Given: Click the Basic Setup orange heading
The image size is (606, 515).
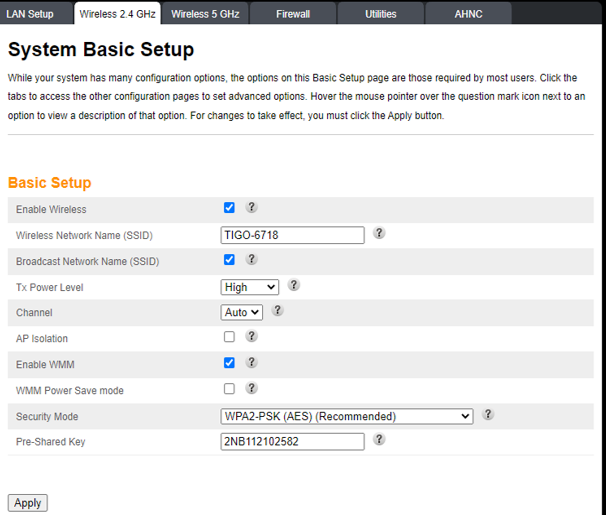Looking at the screenshot, I should click(49, 183).
